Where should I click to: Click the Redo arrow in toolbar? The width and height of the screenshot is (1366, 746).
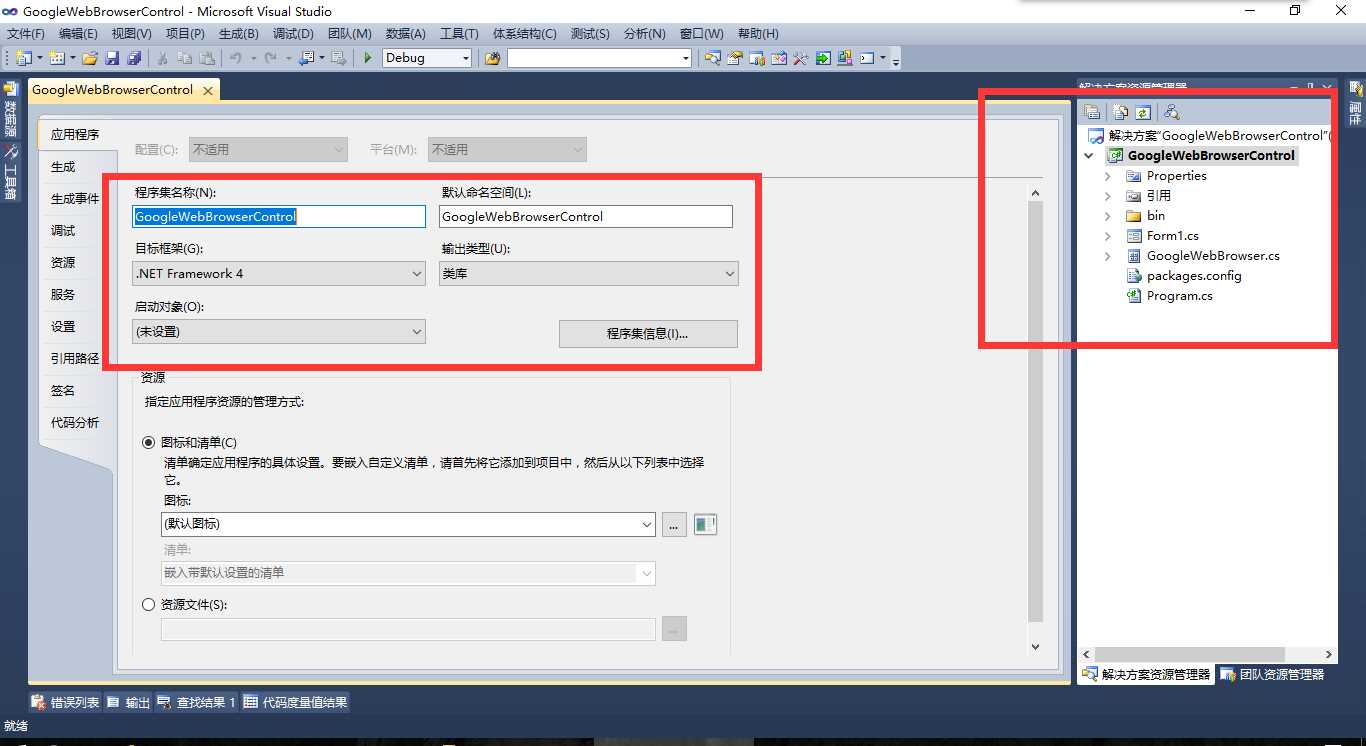(x=271, y=58)
